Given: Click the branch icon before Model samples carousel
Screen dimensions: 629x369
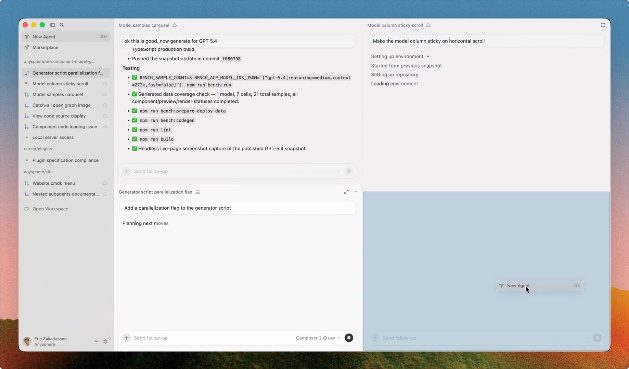Looking at the screenshot, I should tap(27, 95).
